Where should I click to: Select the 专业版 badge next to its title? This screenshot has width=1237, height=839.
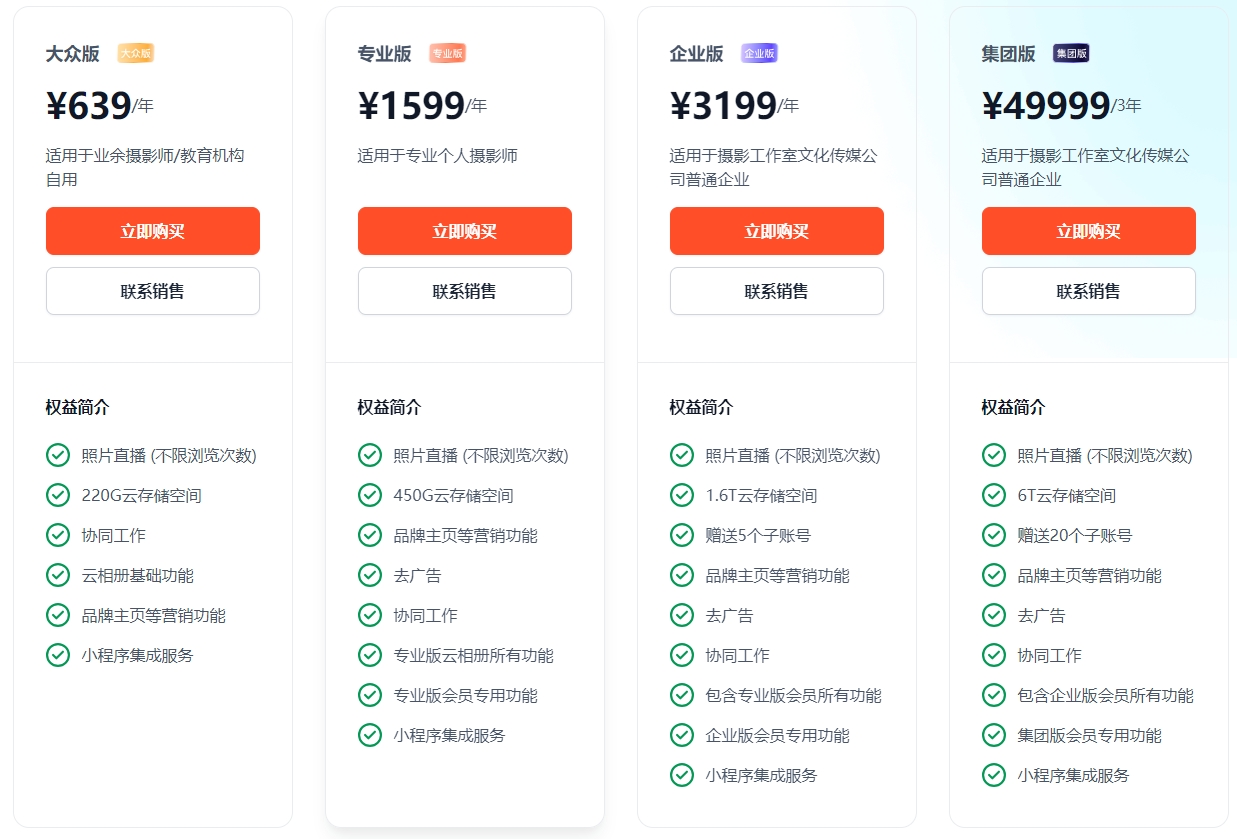[x=447, y=54]
